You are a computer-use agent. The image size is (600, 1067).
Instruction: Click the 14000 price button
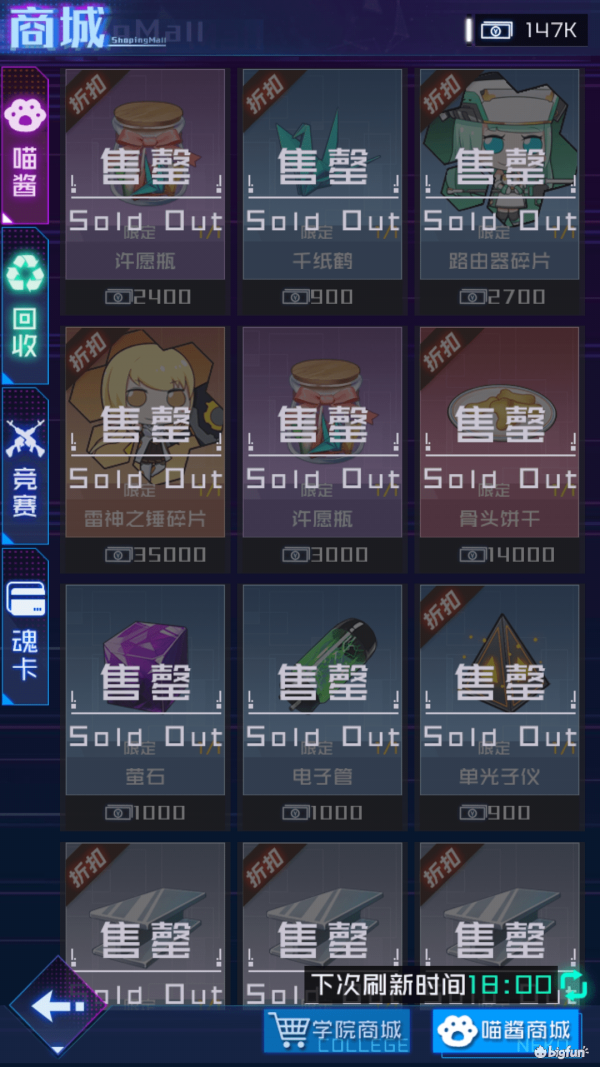pyautogui.click(x=500, y=555)
